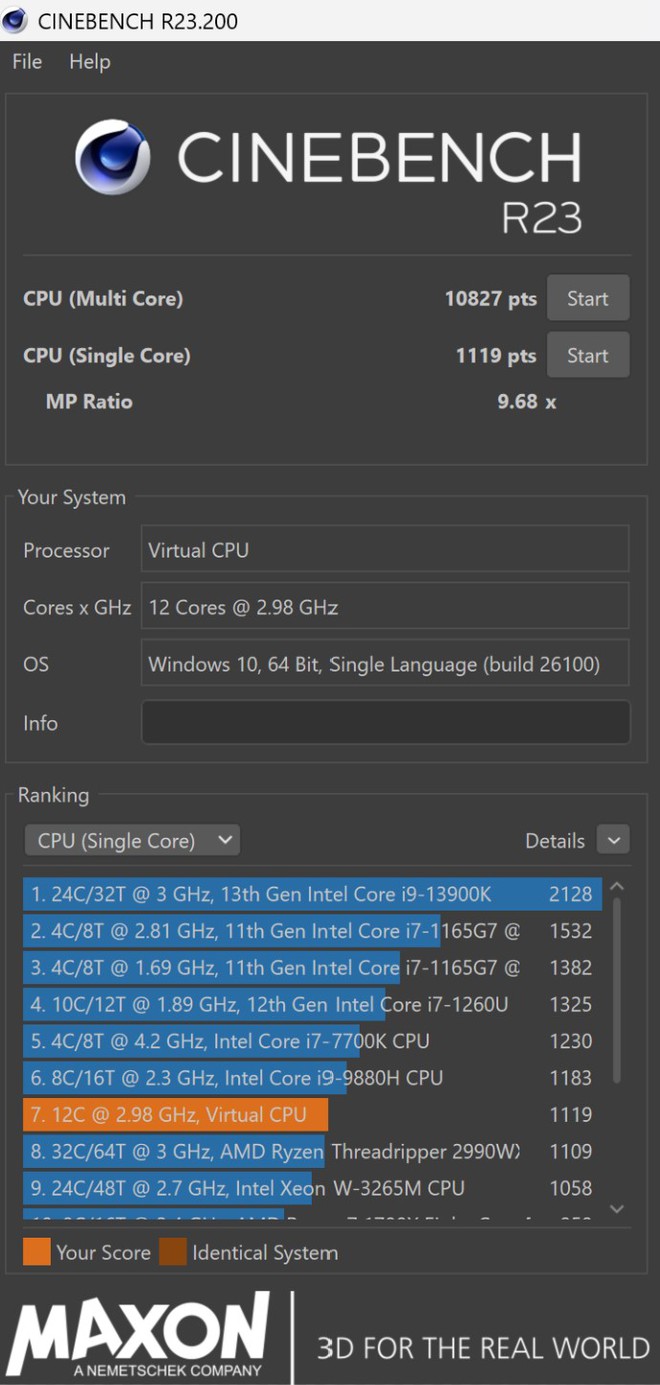Open the CPU (Single Core) ranking dropdown
This screenshot has width=660, height=1385.
point(132,841)
